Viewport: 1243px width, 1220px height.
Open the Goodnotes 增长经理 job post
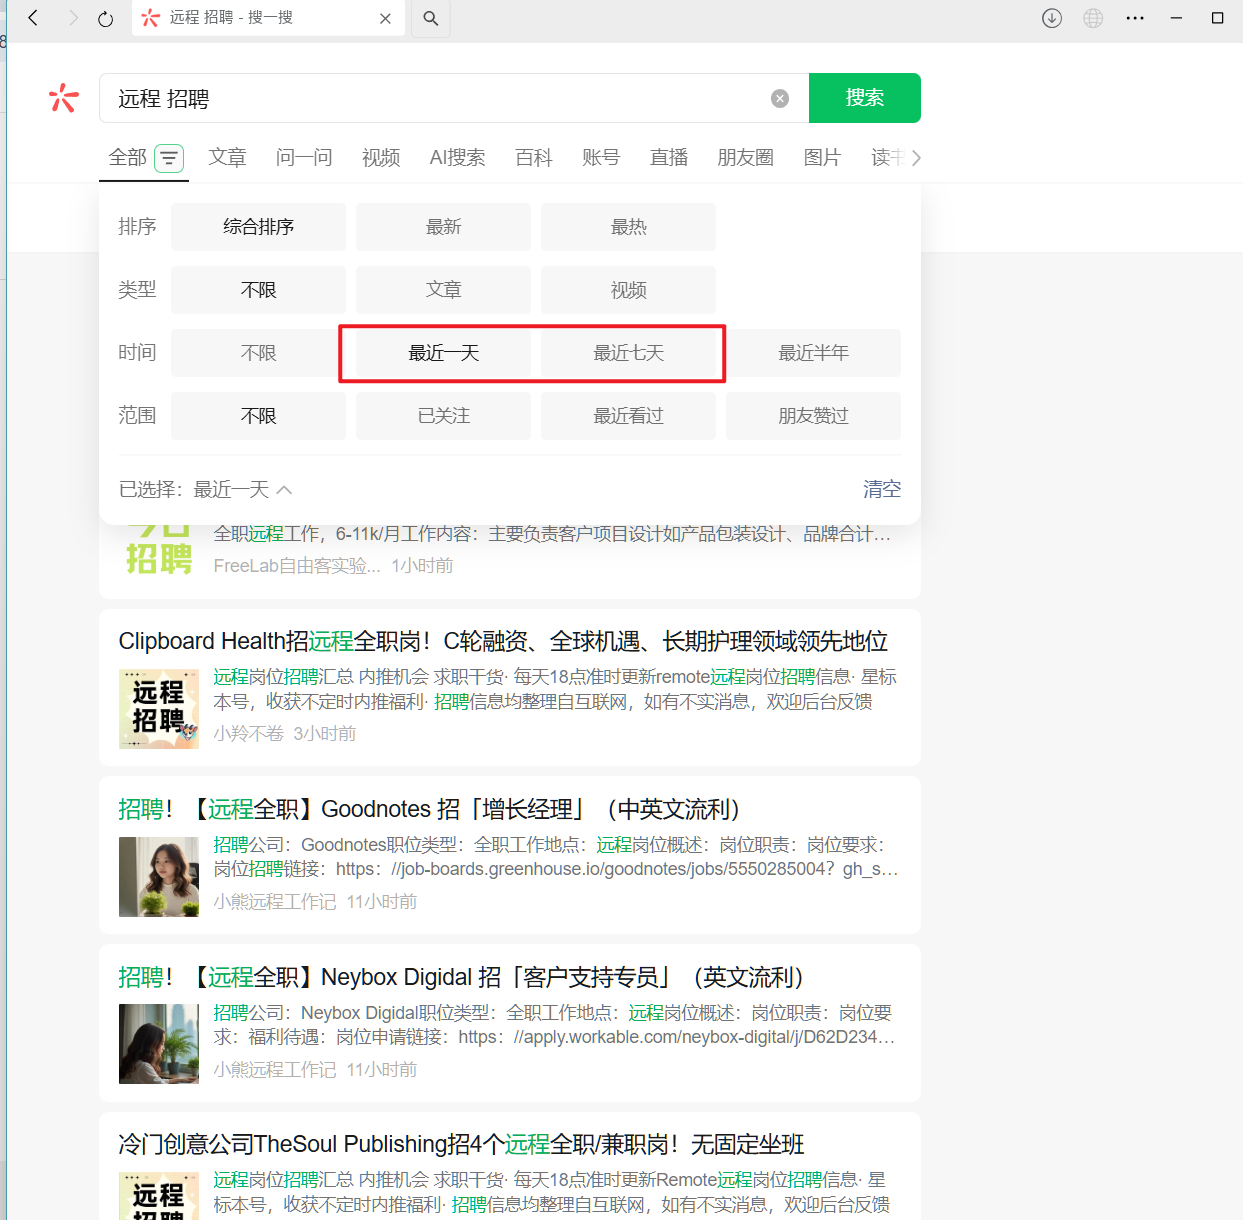tap(430, 809)
